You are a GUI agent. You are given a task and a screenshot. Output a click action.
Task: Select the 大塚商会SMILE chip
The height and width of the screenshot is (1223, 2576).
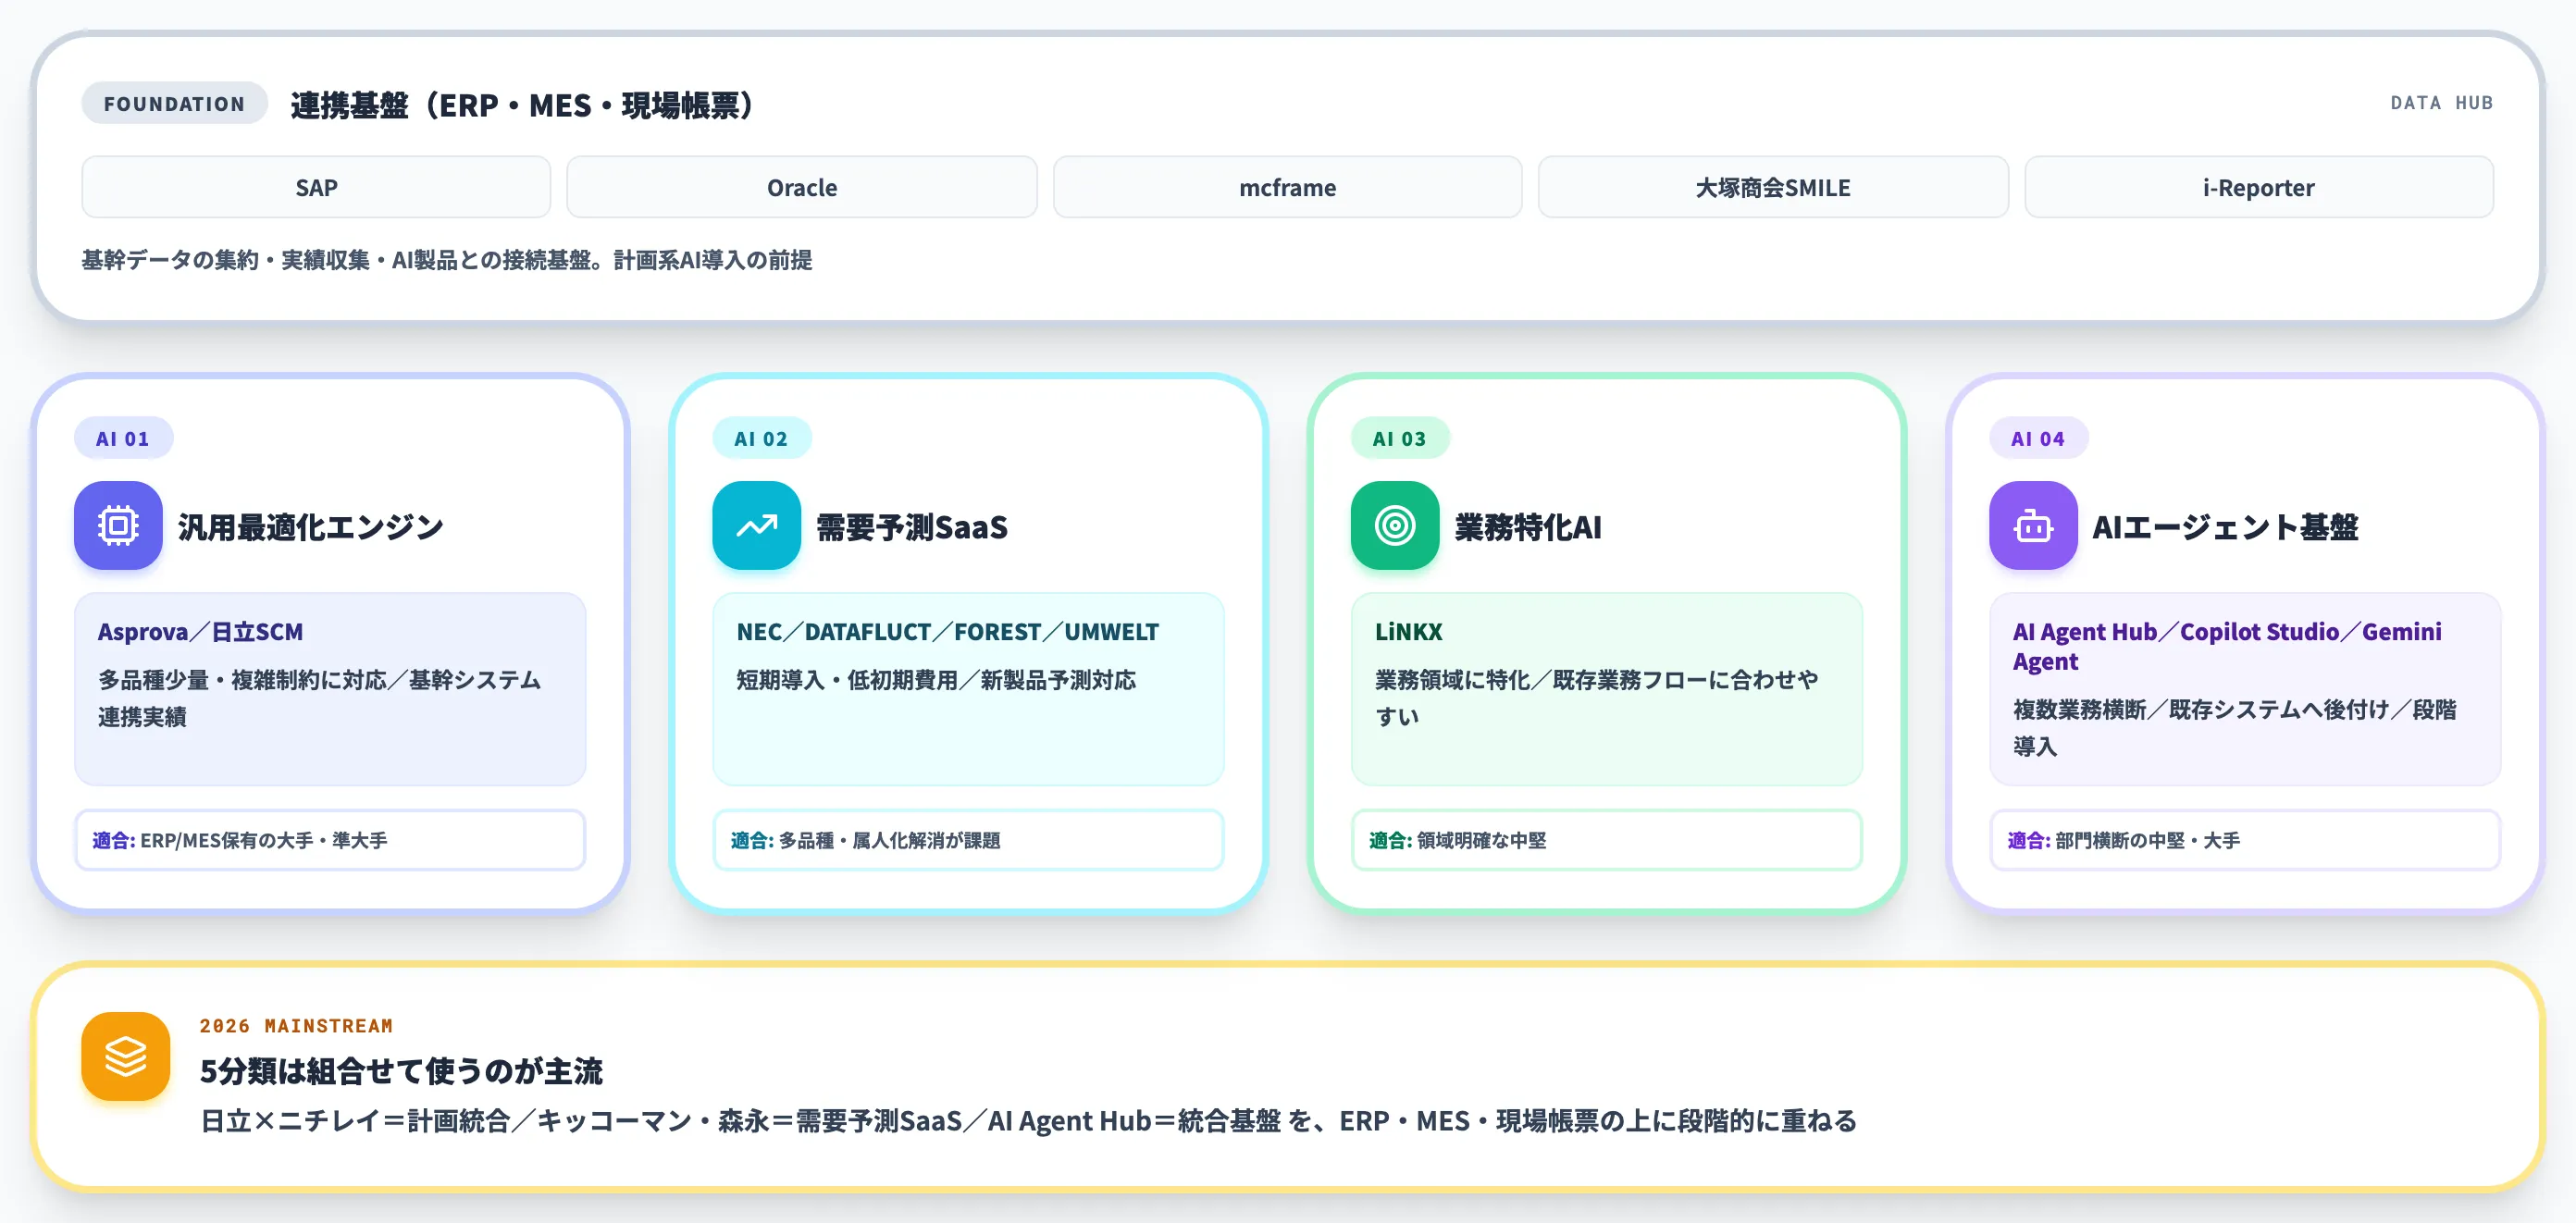pos(1773,187)
